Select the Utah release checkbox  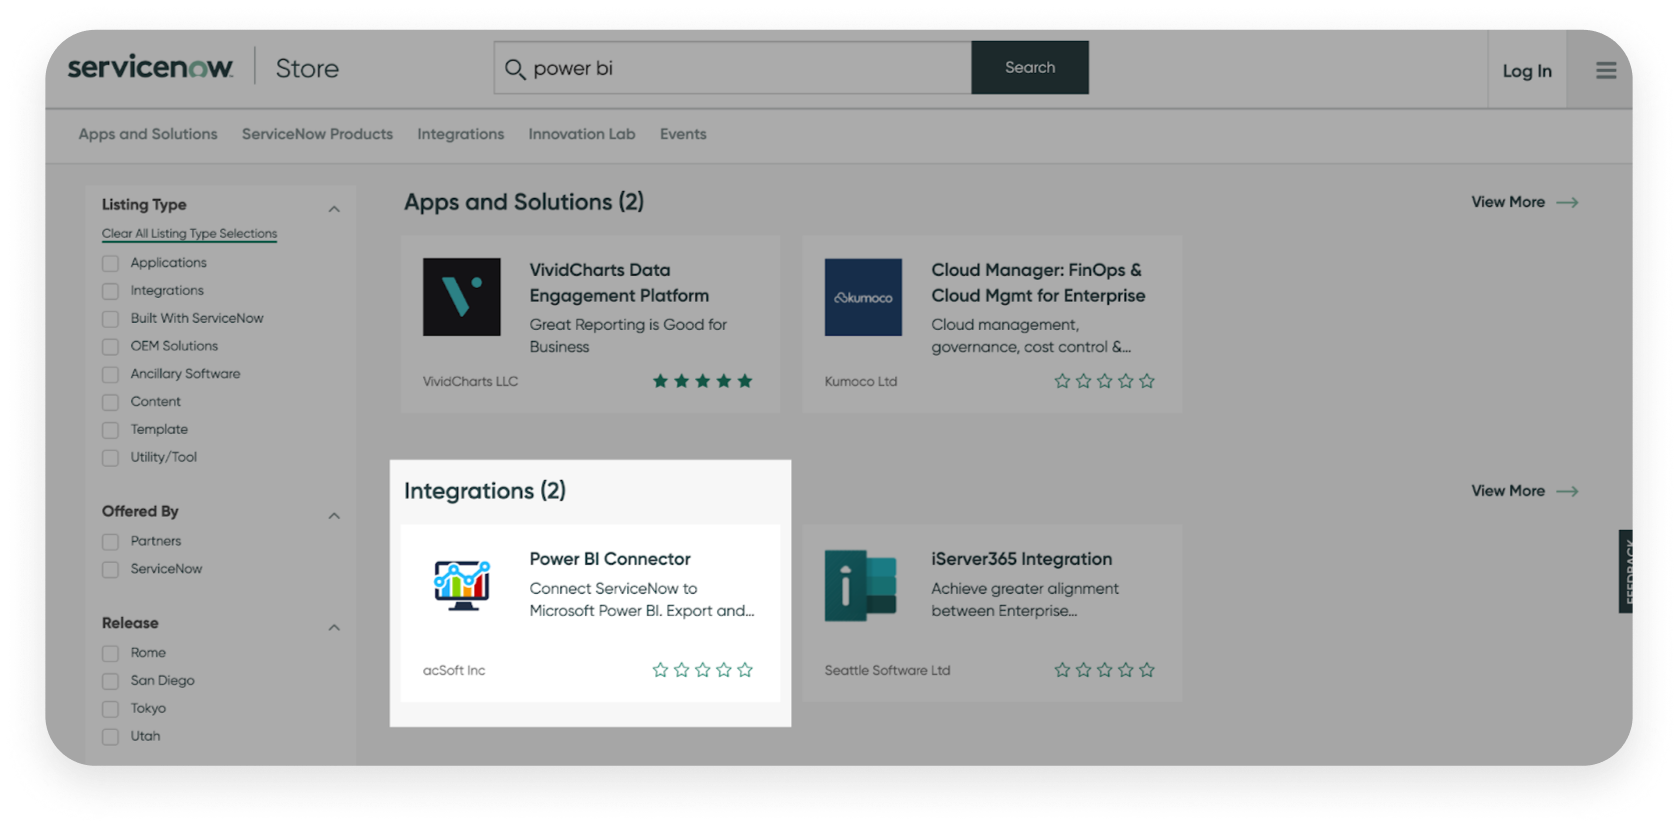(x=110, y=737)
